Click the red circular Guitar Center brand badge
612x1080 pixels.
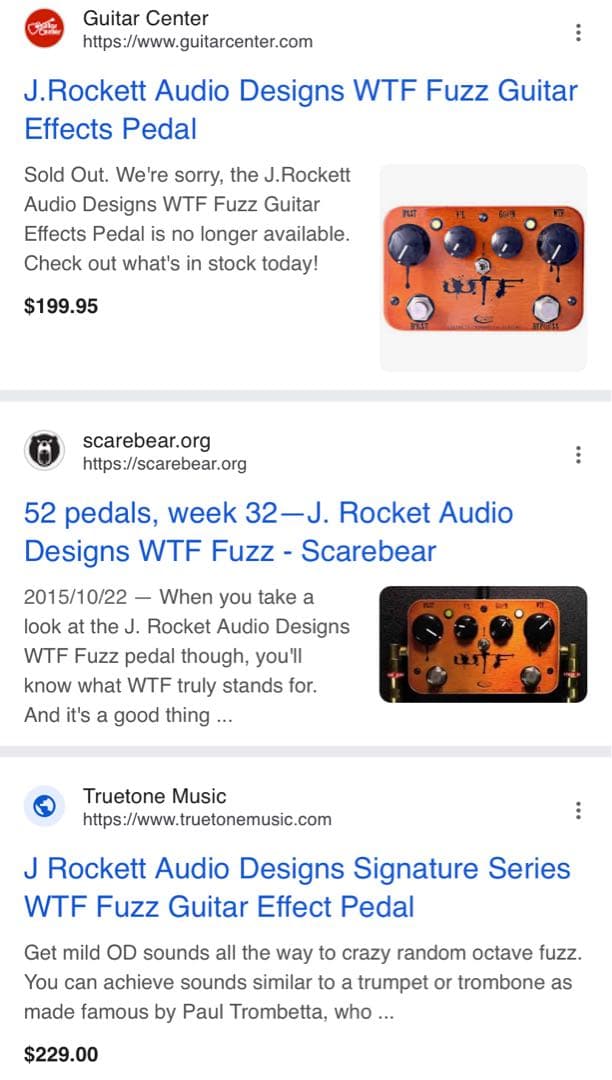click(42, 28)
